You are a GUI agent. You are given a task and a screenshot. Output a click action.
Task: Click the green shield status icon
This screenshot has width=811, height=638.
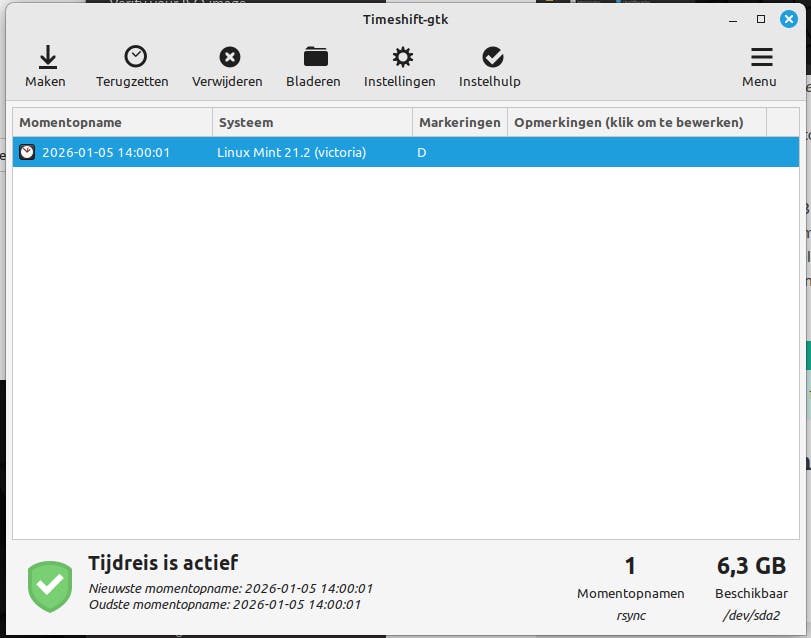pyautogui.click(x=50, y=586)
